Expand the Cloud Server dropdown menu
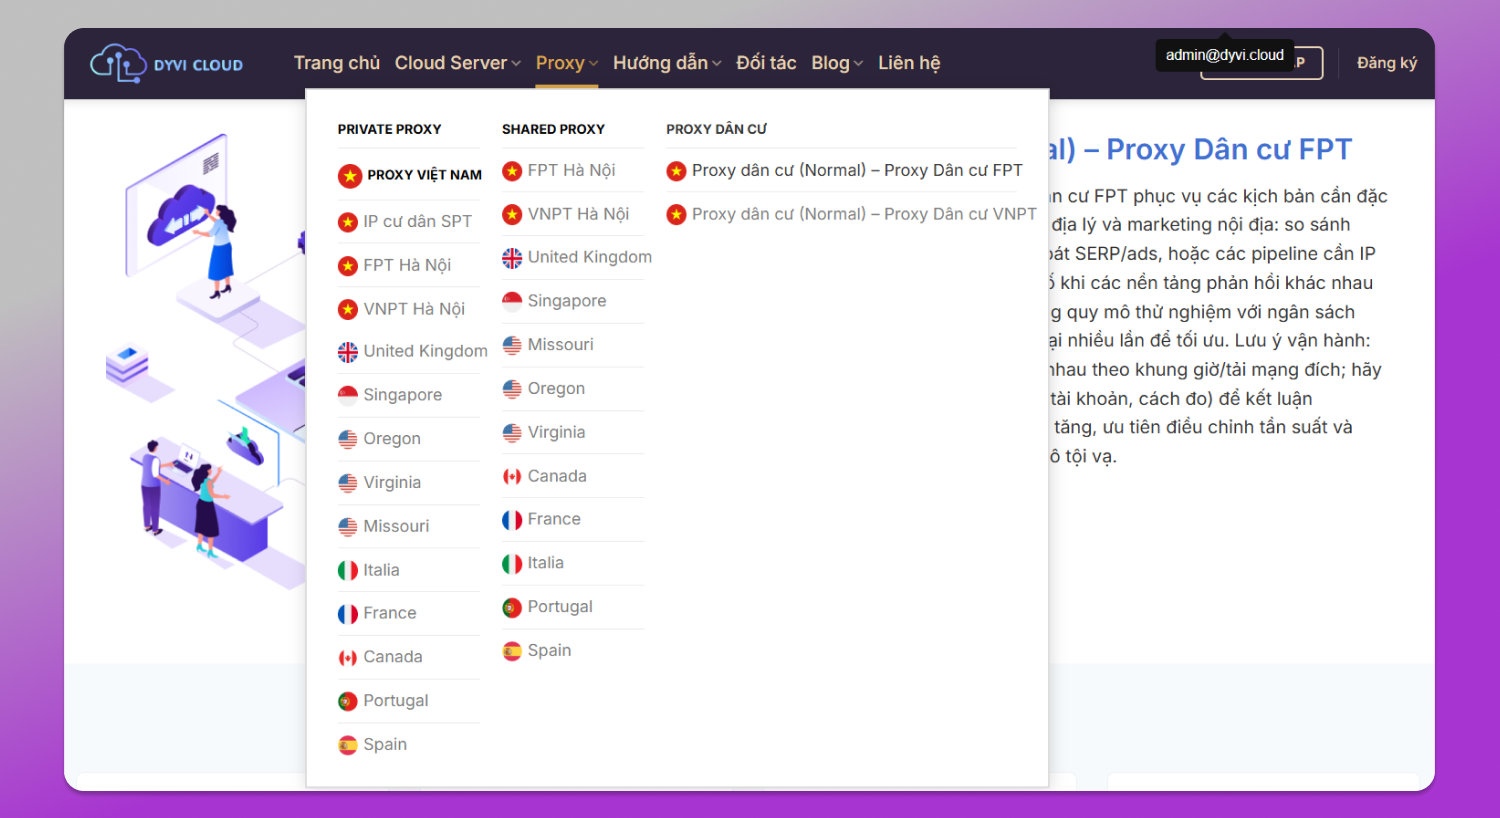 pos(457,63)
